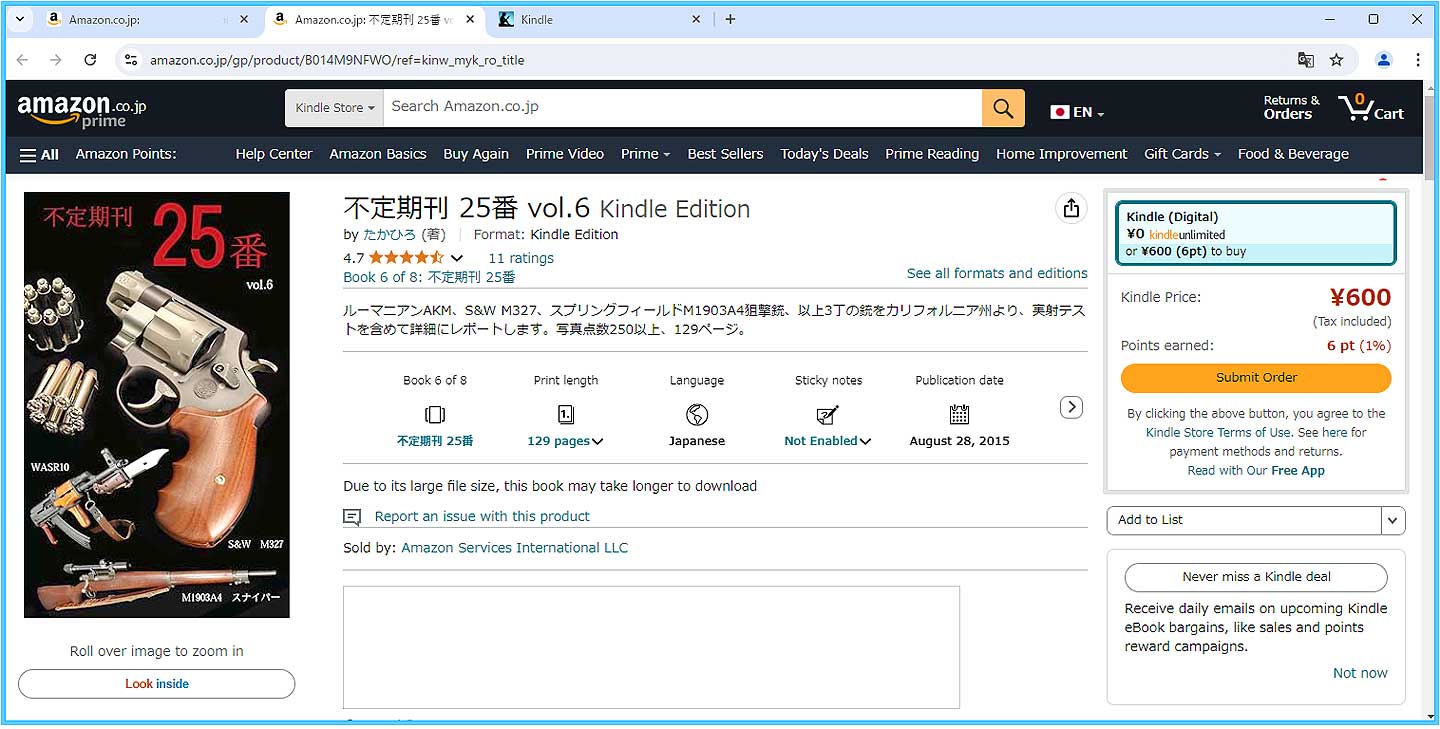This screenshot has height=729, width=1440.
Task: Open Best Sellers in navigation bar
Action: (x=725, y=154)
